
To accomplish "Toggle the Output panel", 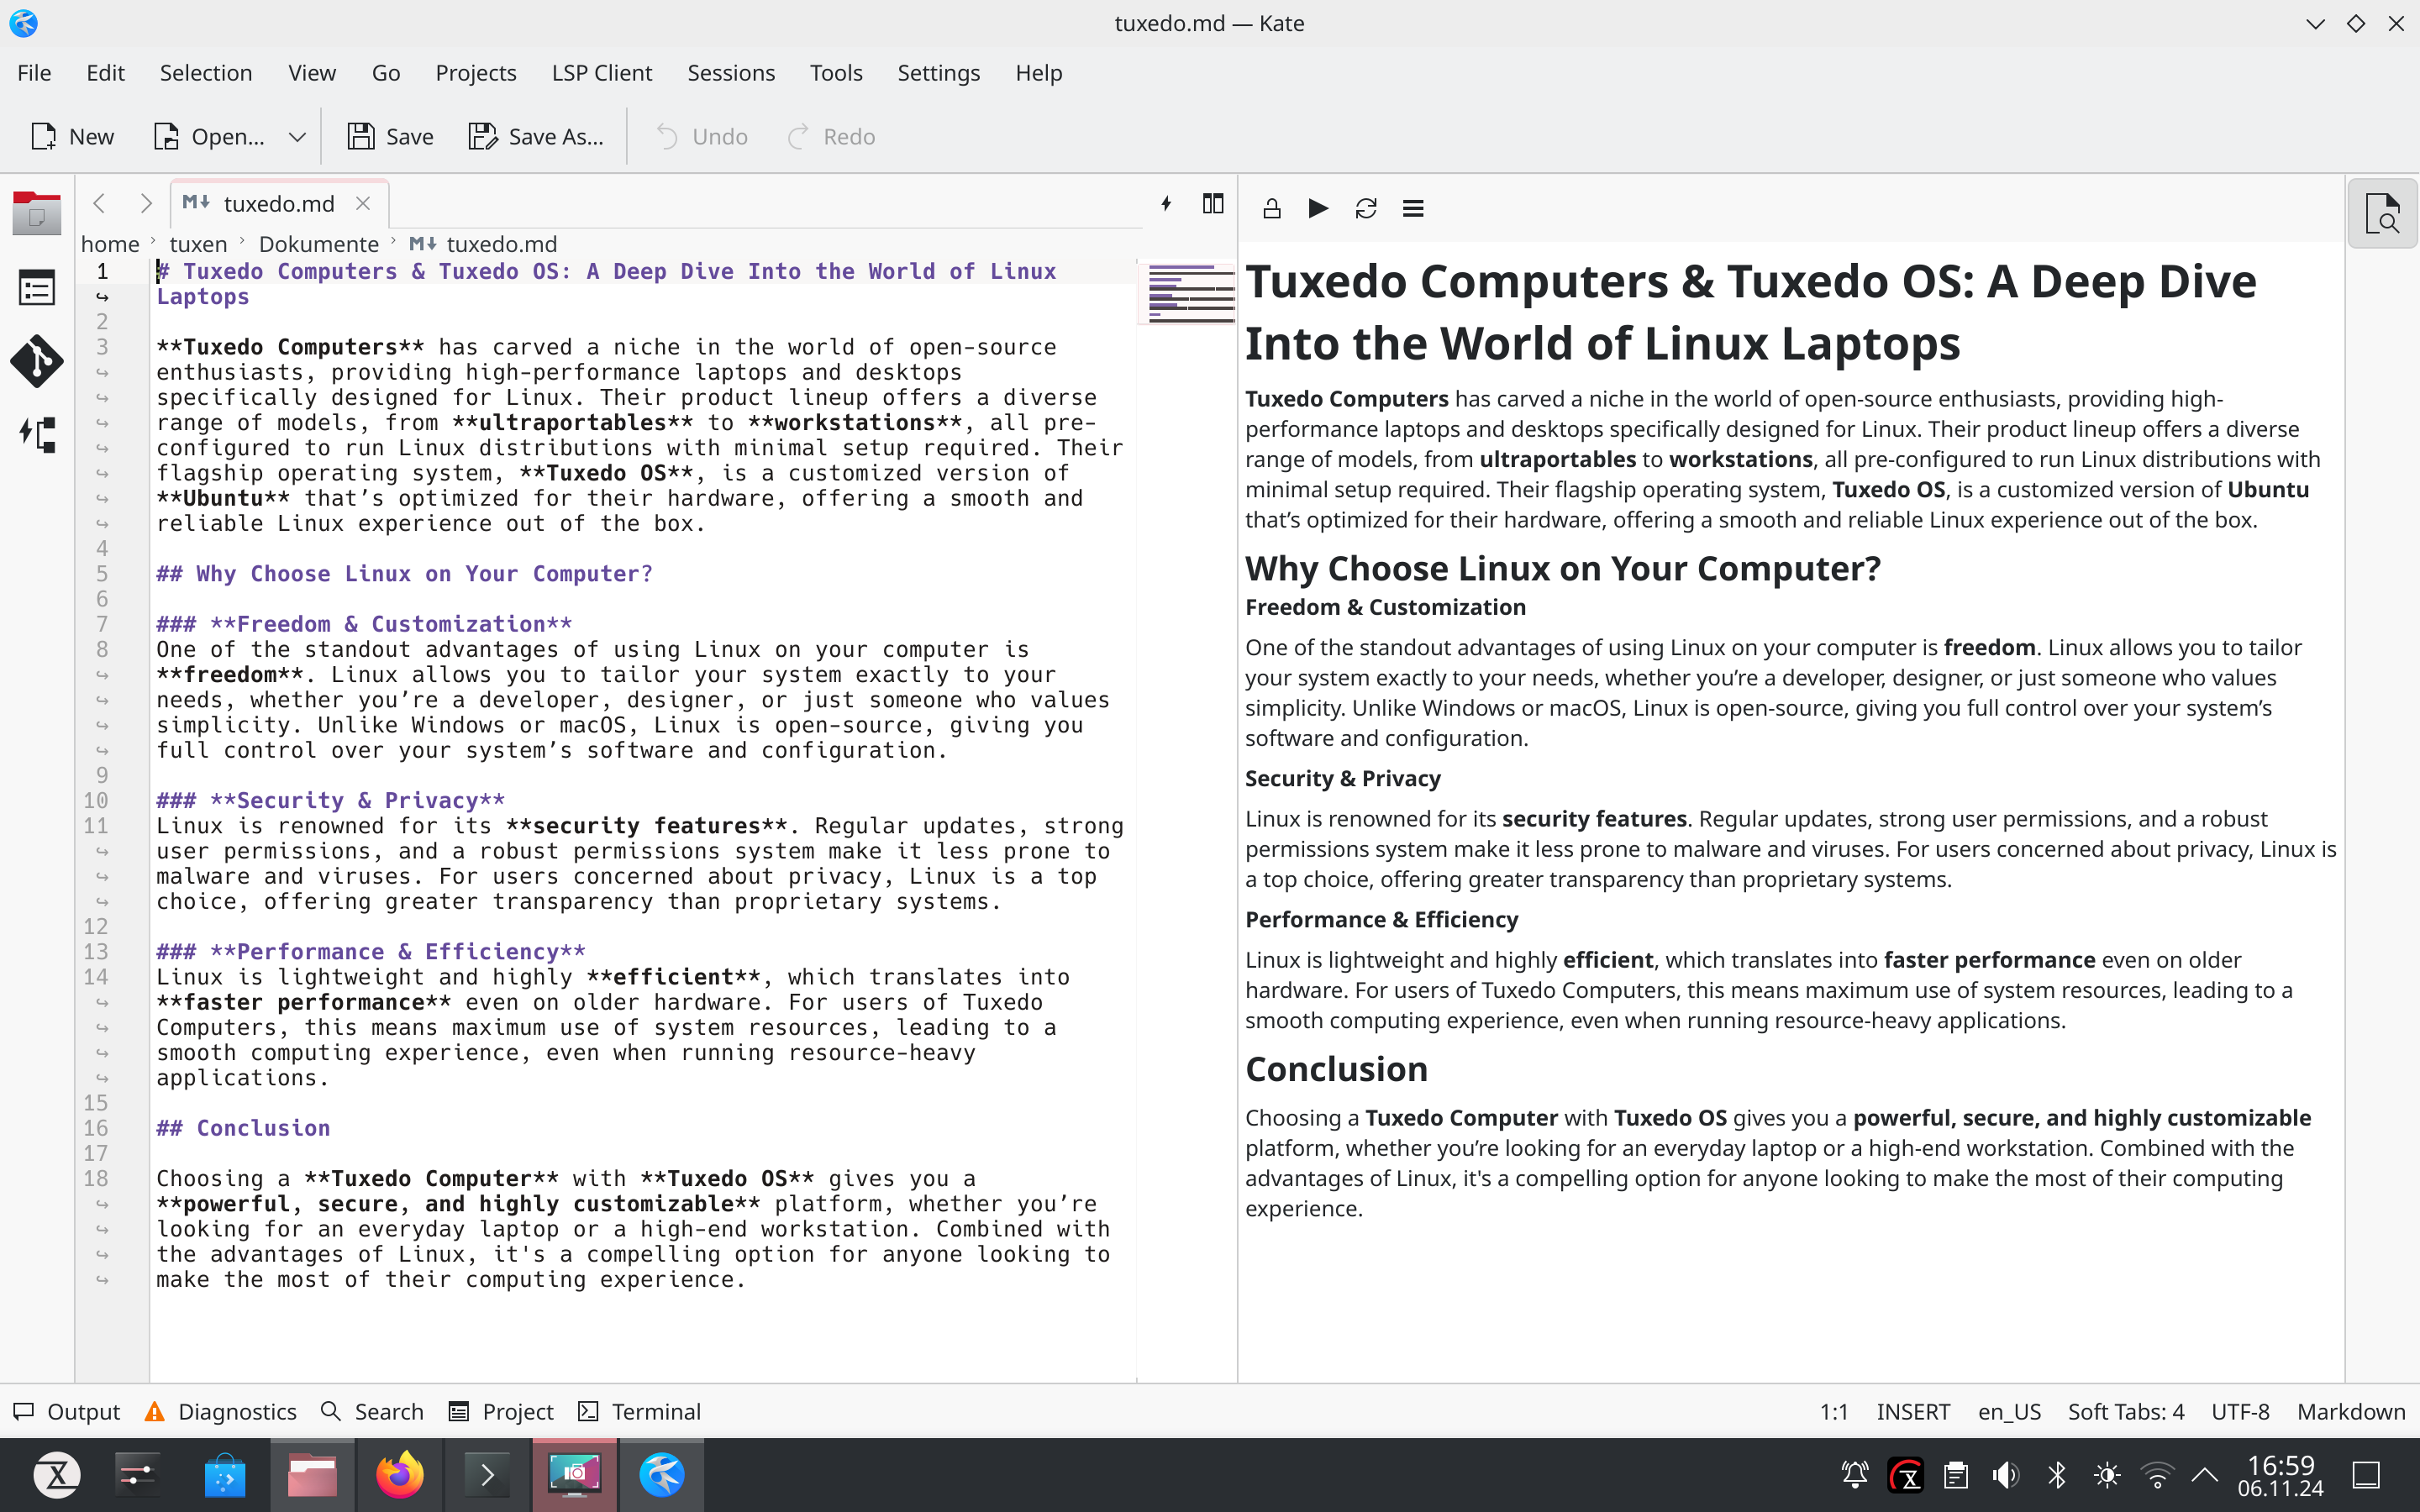I will (67, 1411).
